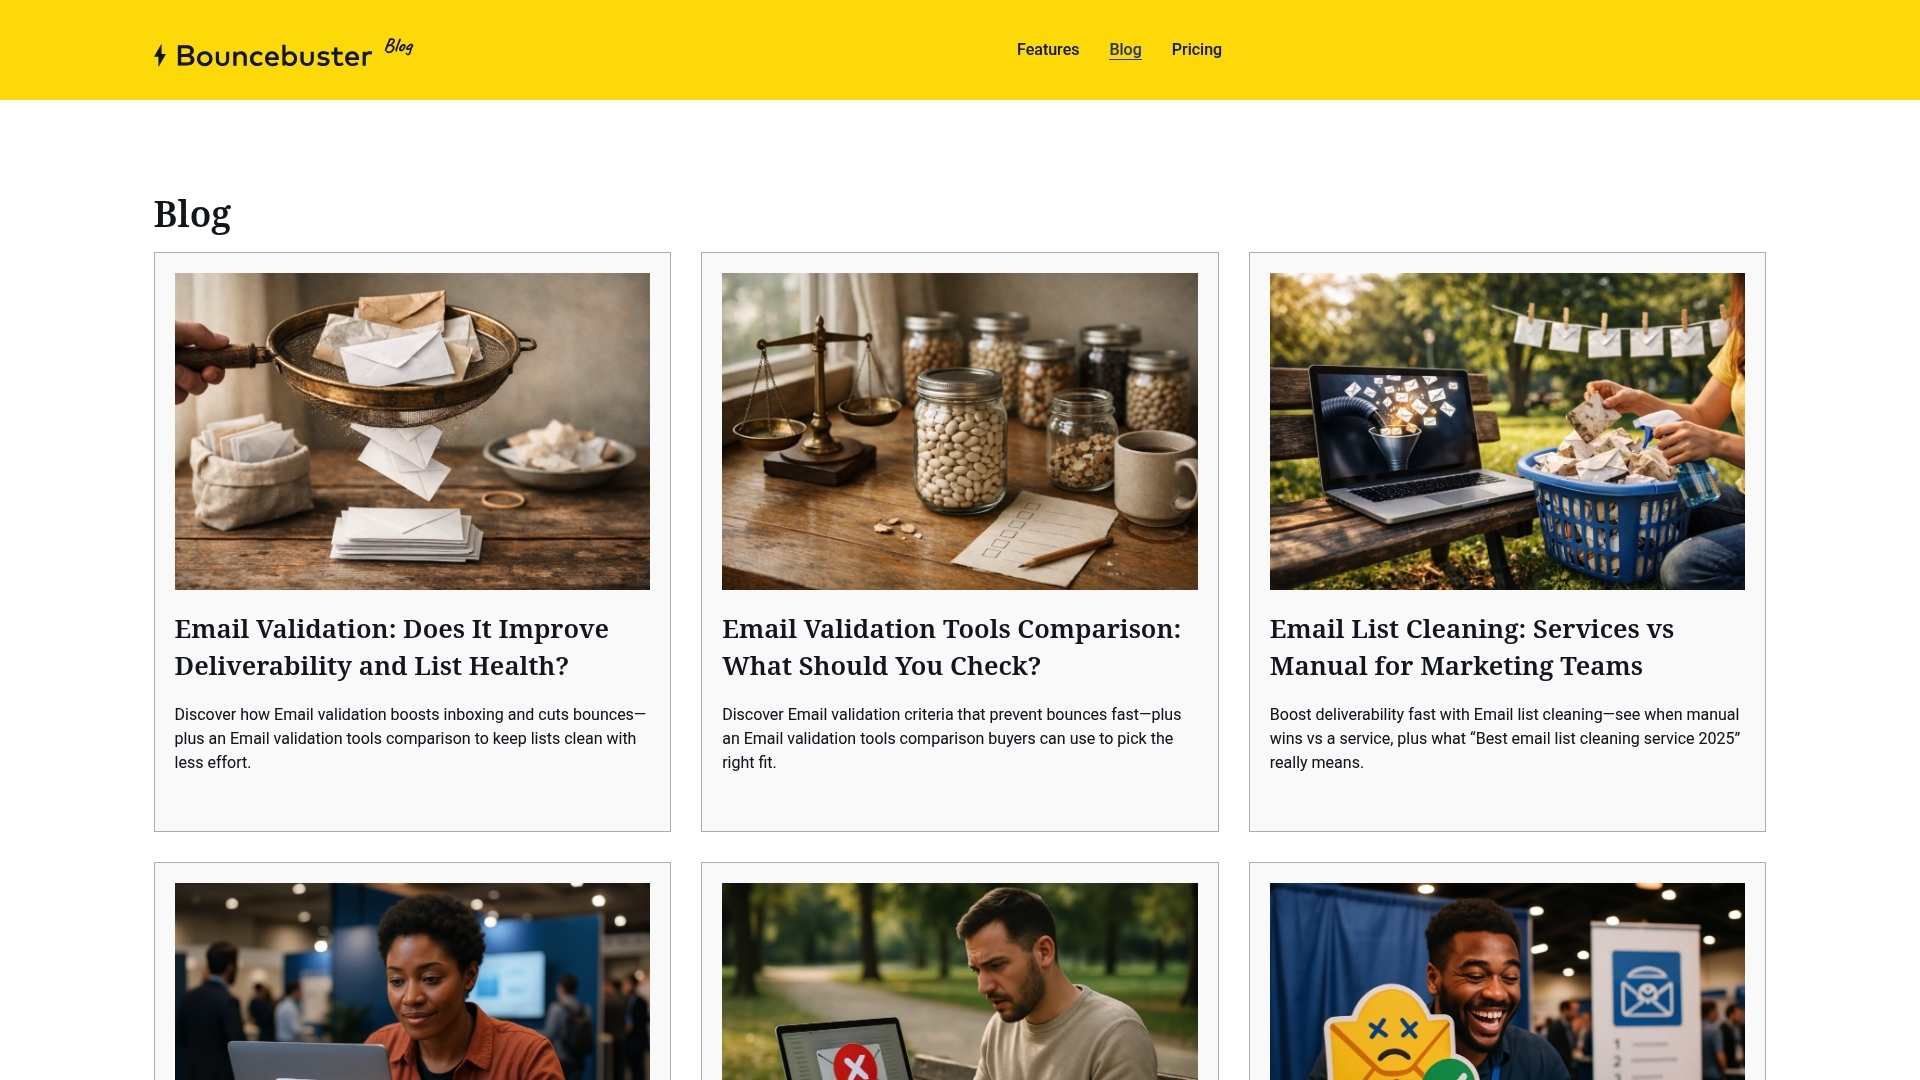Open the Bouncebuster home logo text
Image resolution: width=1920 pixels, height=1080 pixels.
(274, 56)
